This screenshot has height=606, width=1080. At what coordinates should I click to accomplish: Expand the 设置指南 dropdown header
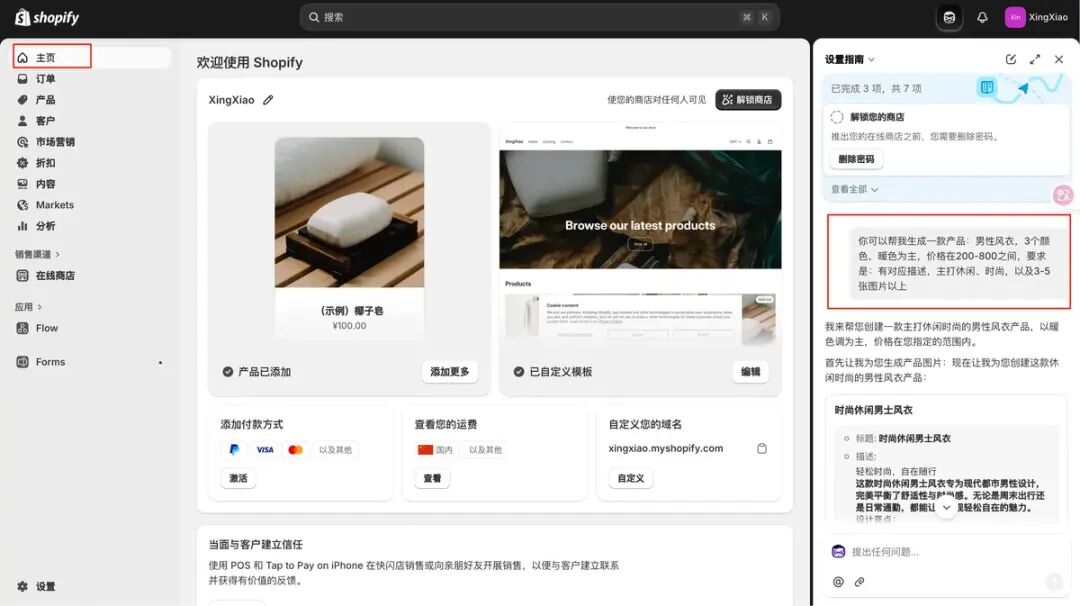(850, 60)
